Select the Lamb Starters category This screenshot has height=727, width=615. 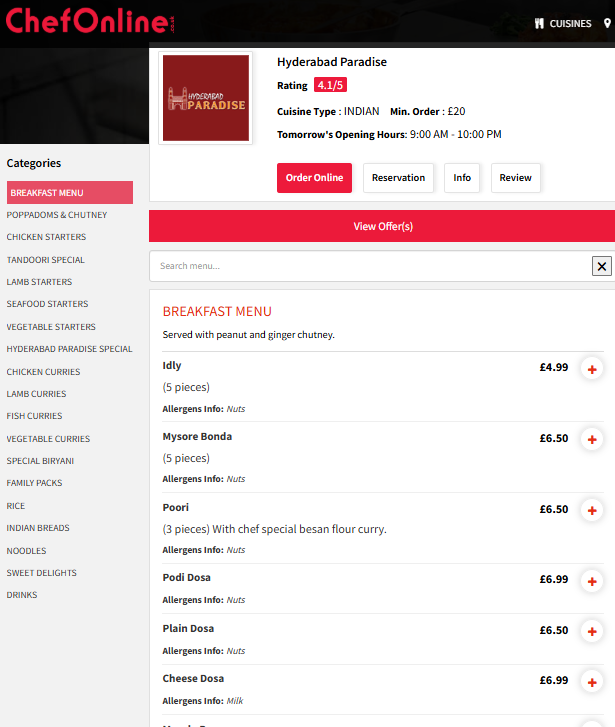pyautogui.click(x=39, y=282)
